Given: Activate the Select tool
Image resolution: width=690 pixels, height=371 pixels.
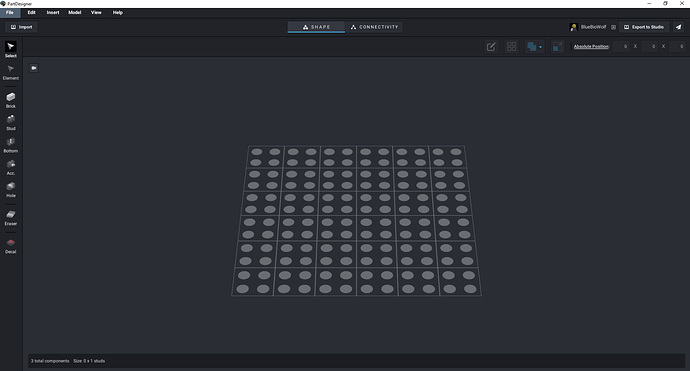Looking at the screenshot, I should coord(11,49).
